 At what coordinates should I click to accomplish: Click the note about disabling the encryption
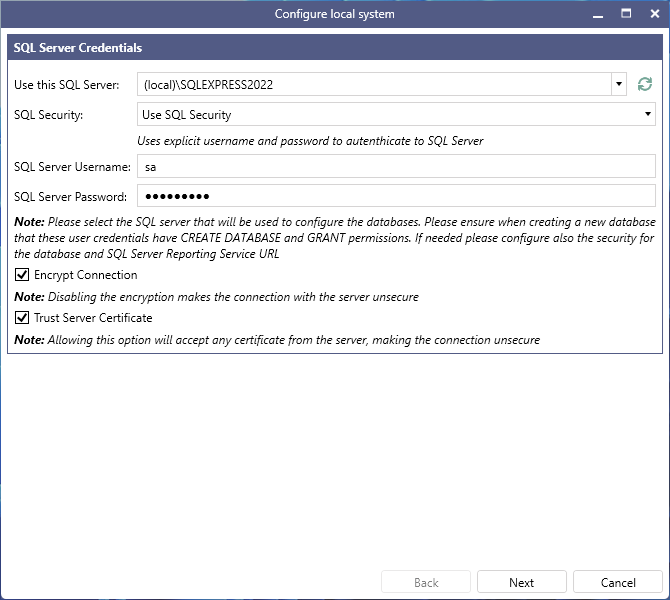(216, 297)
